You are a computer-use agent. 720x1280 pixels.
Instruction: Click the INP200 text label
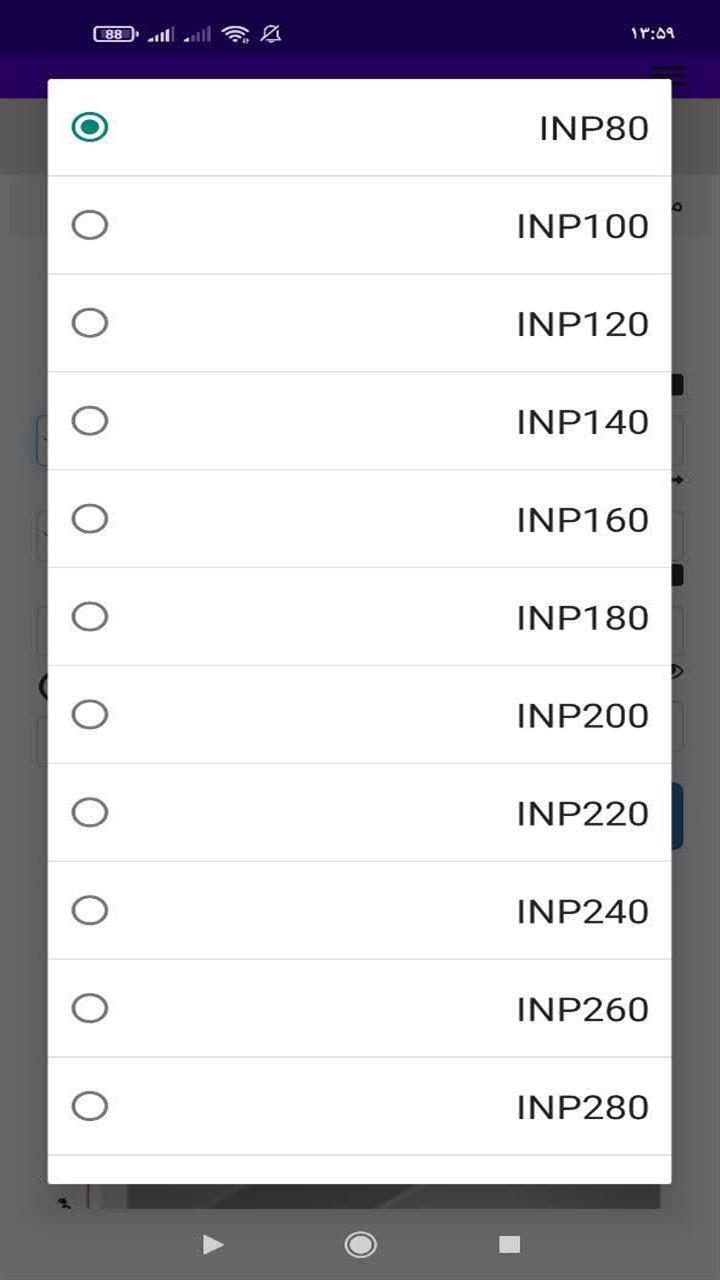[x=582, y=716]
